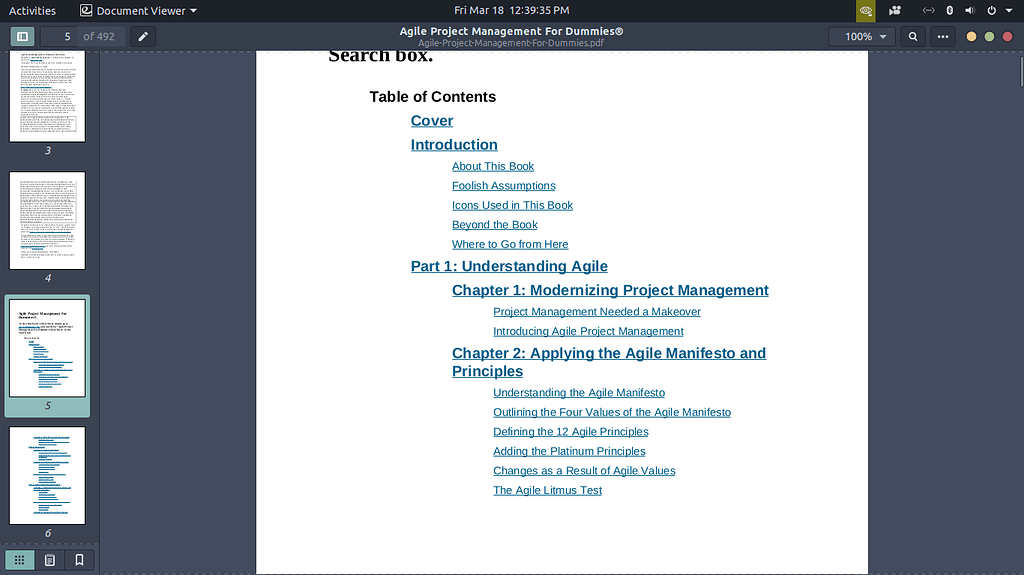This screenshot has width=1024, height=575.
Task: Go to Defining the 12 Agile Principles
Action: [571, 432]
